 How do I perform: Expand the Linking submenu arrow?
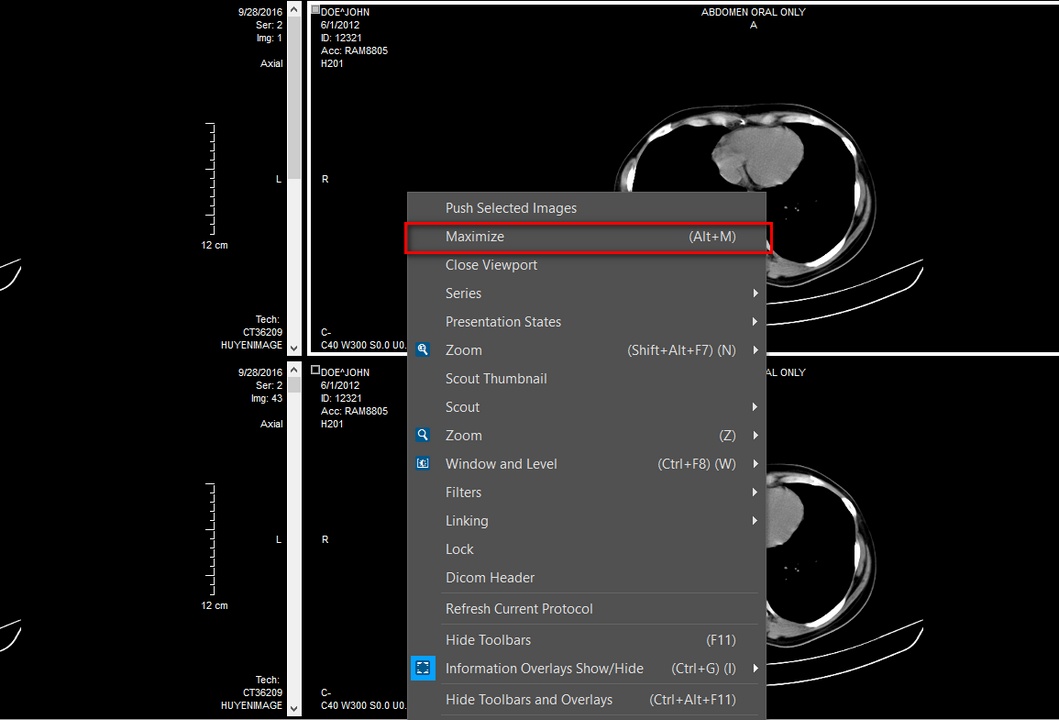(755, 521)
